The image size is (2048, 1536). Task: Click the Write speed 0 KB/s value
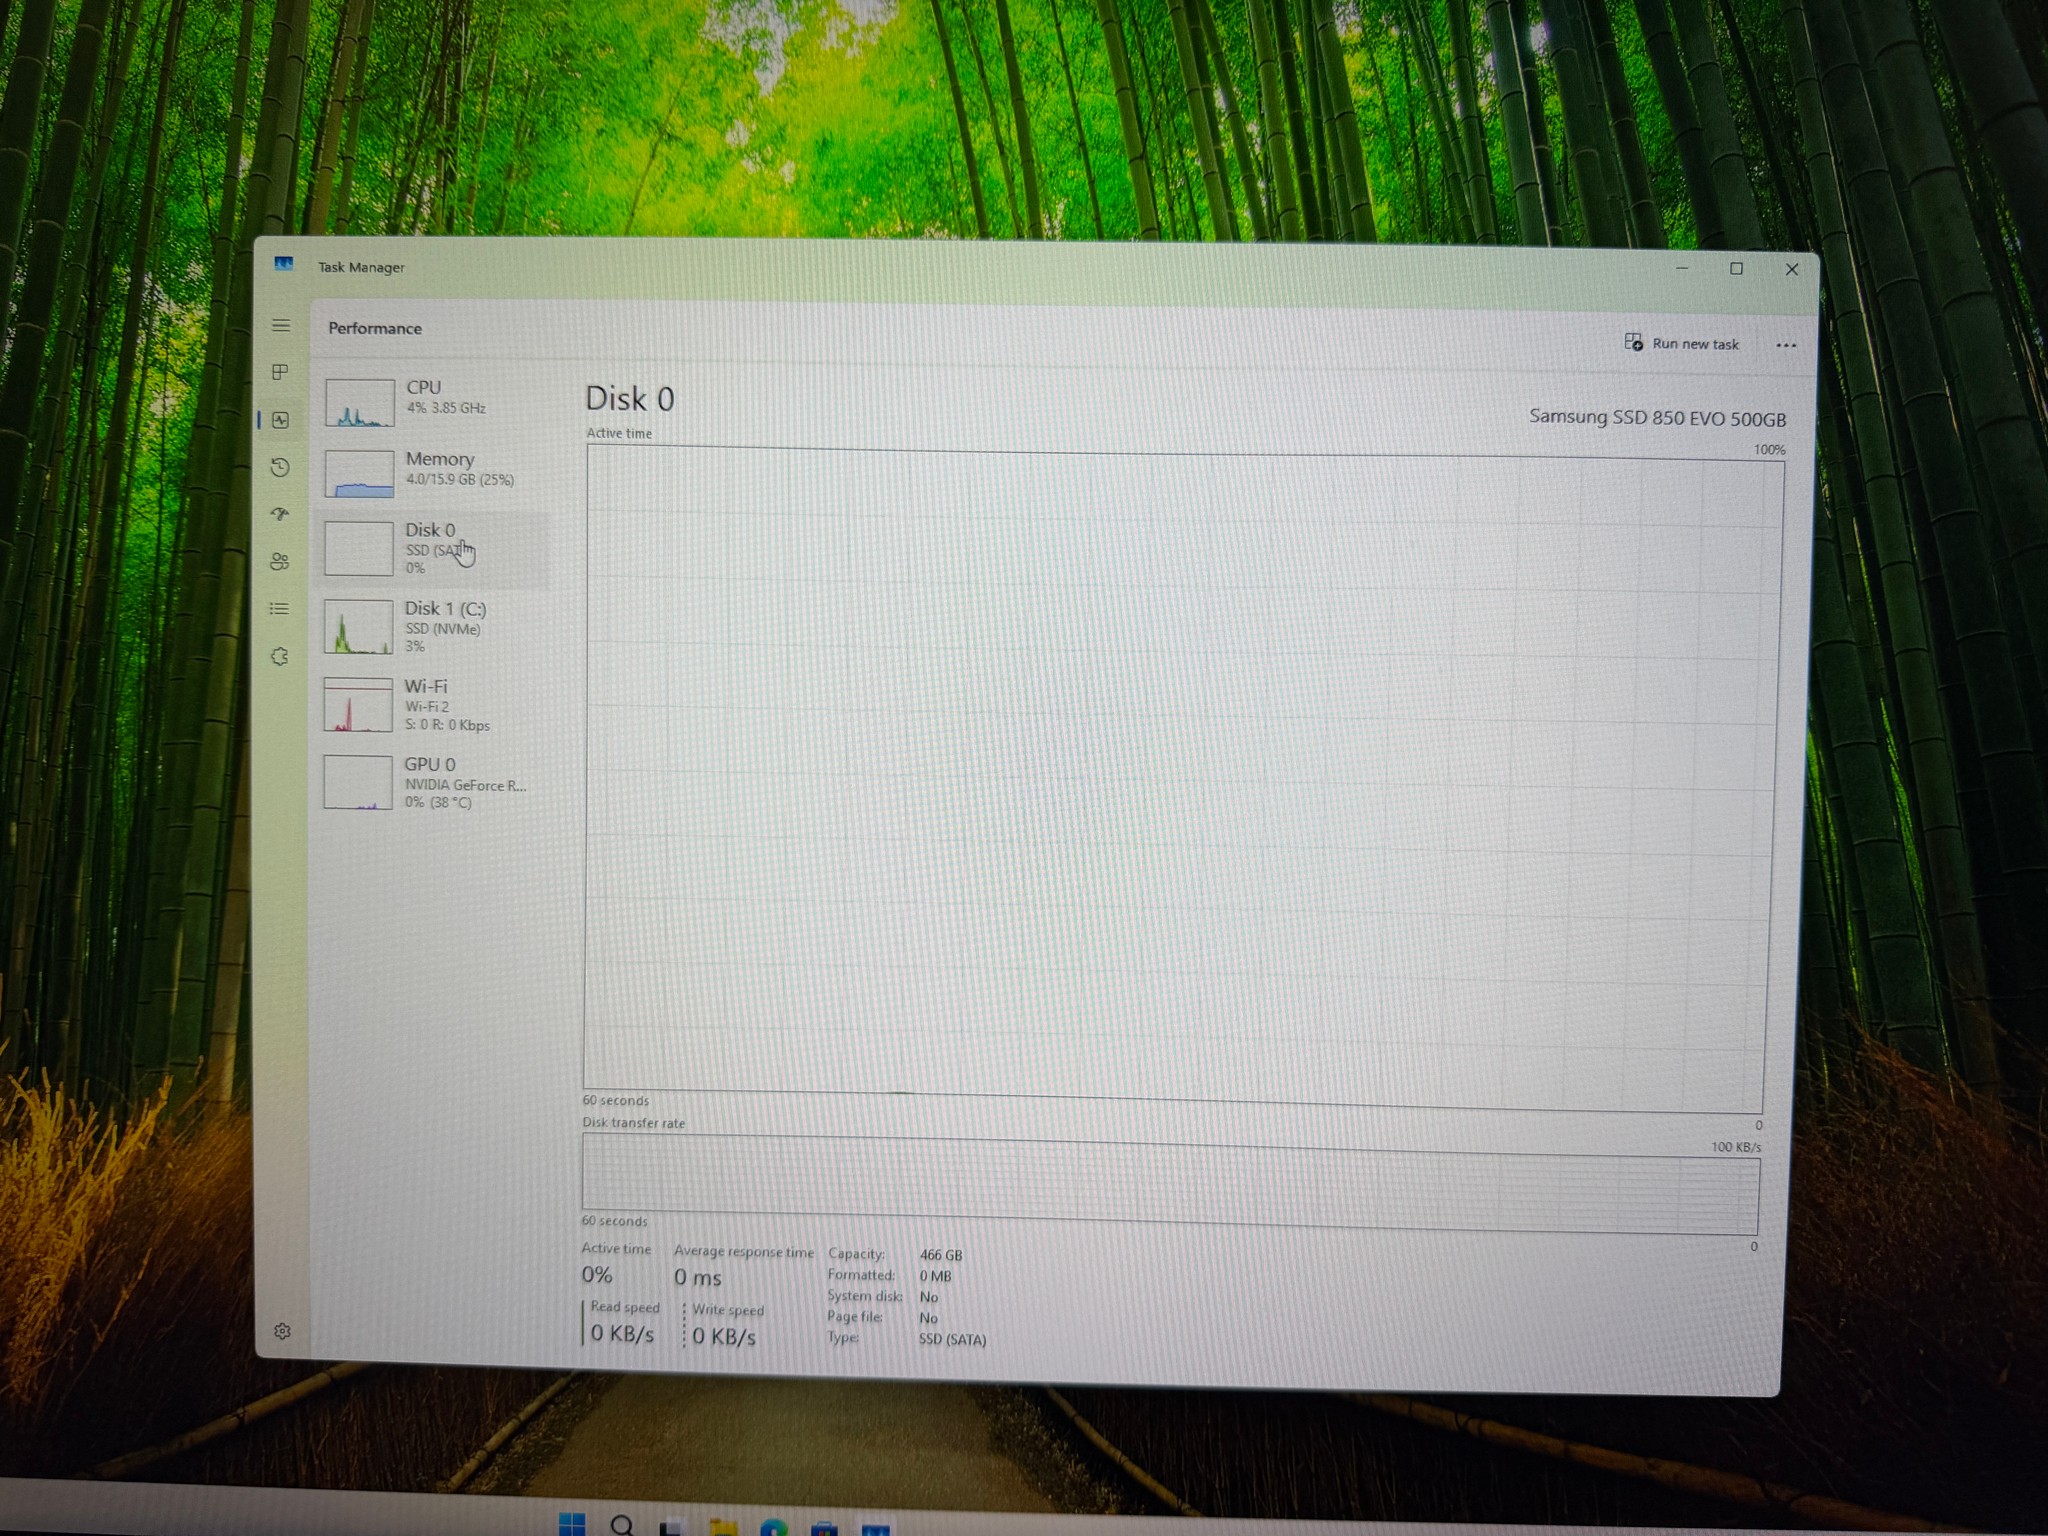pyautogui.click(x=724, y=1336)
